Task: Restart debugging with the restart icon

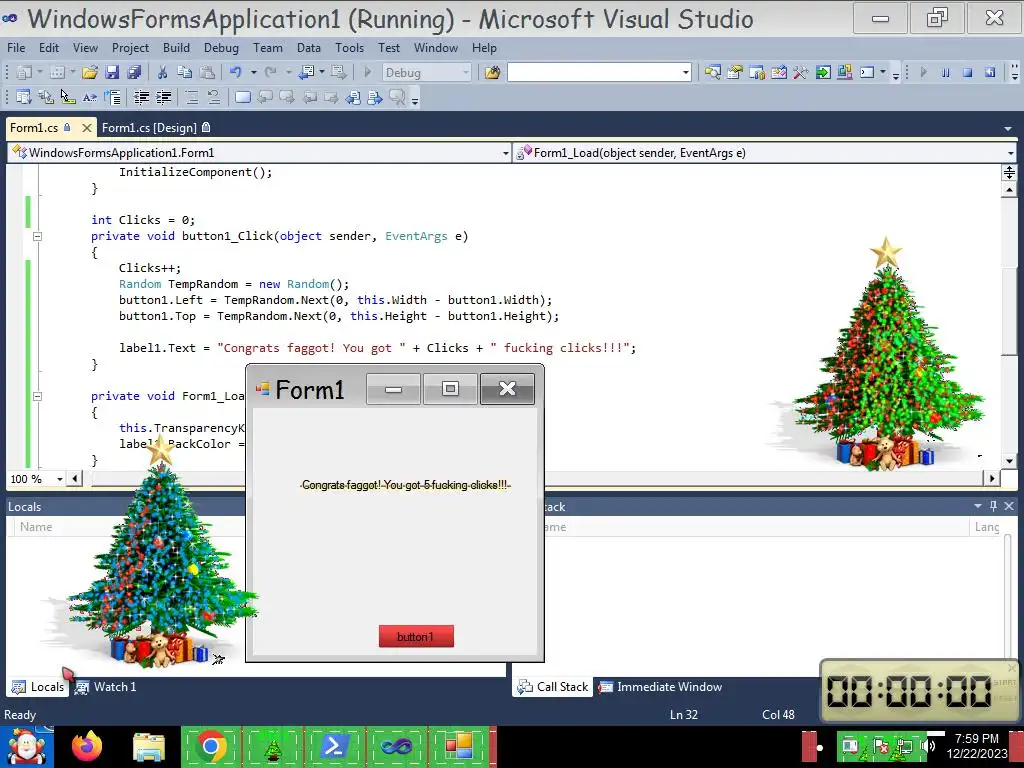Action: [990, 72]
